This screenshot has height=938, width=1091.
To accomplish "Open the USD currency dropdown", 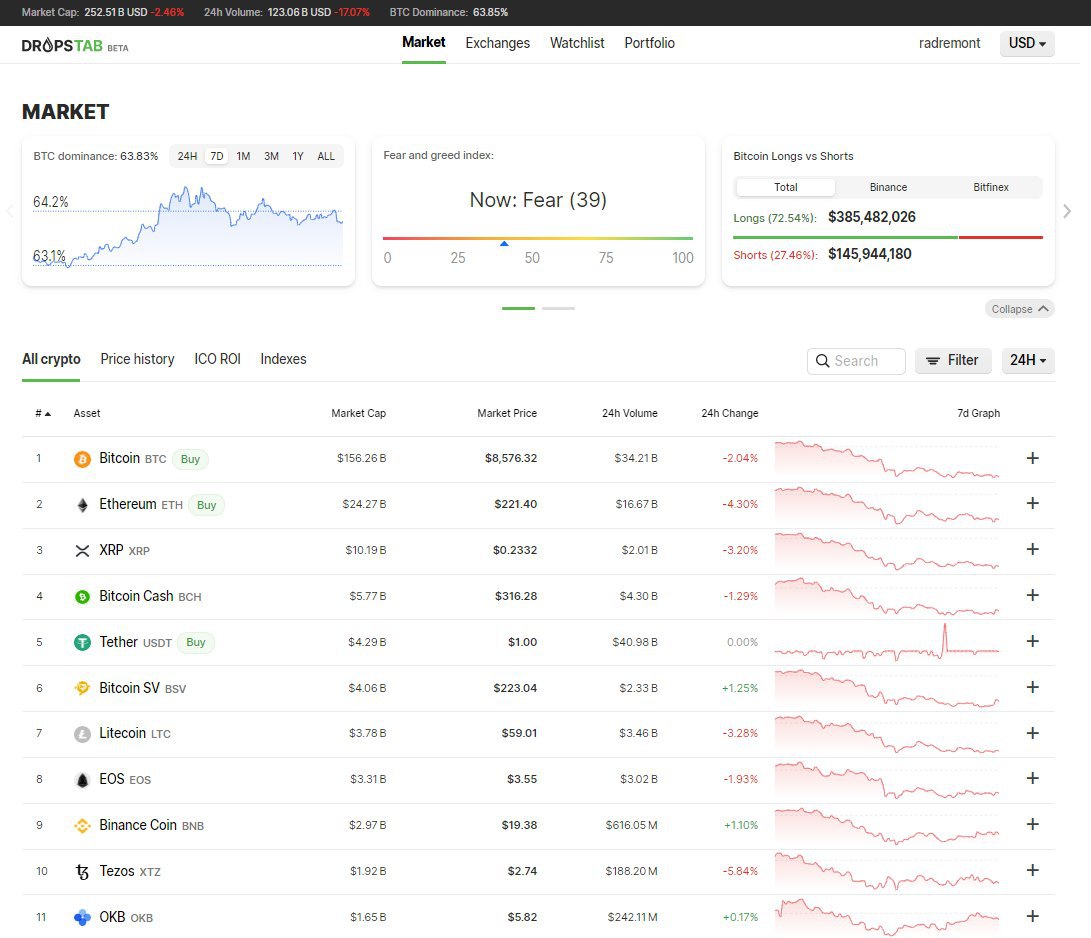I will (x=1027, y=43).
